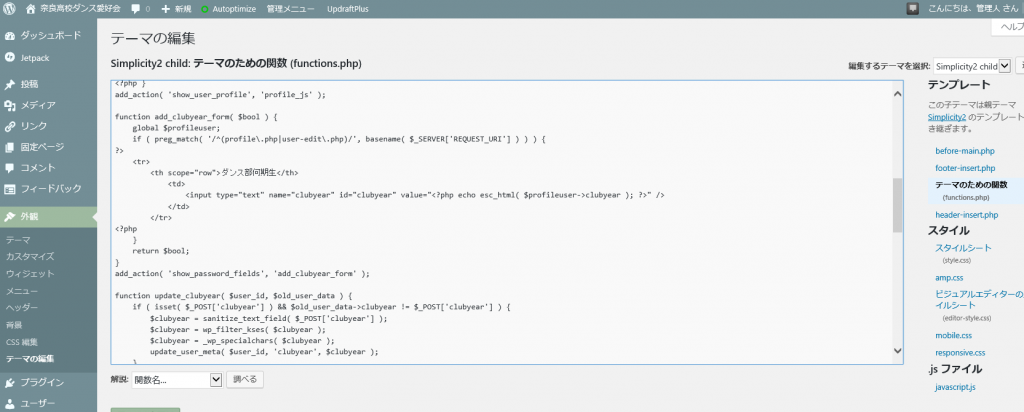Go to 投稿 posts menu
The height and width of the screenshot is (412, 1024).
click(29, 84)
